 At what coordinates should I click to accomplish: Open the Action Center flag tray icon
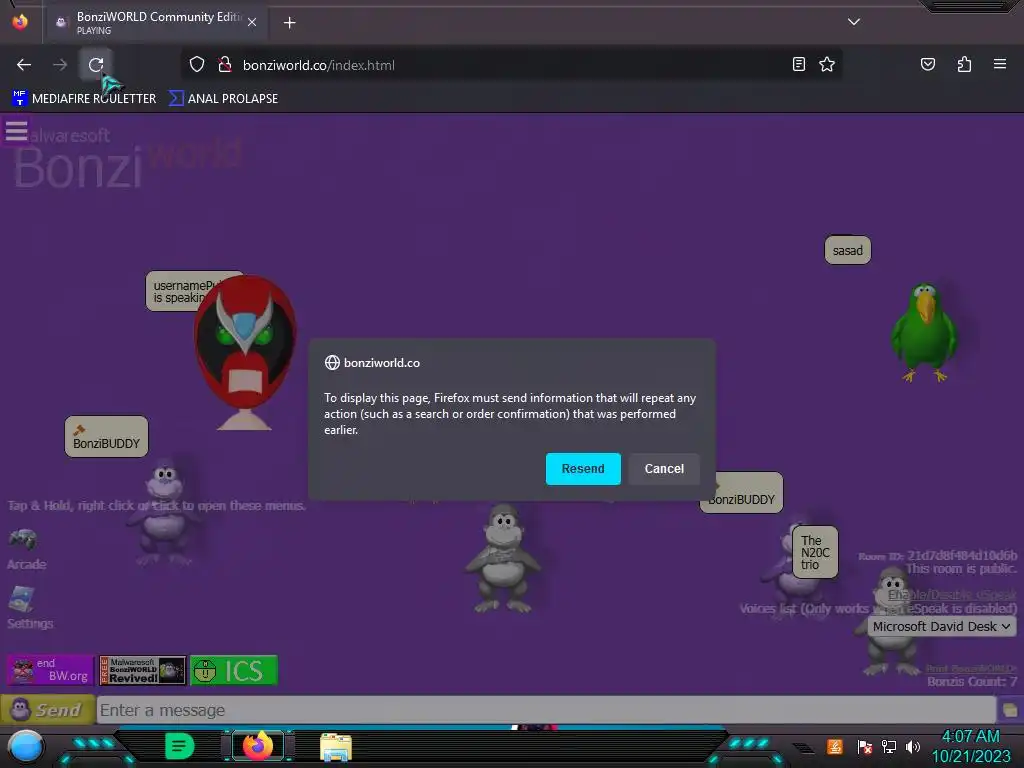[x=864, y=746]
